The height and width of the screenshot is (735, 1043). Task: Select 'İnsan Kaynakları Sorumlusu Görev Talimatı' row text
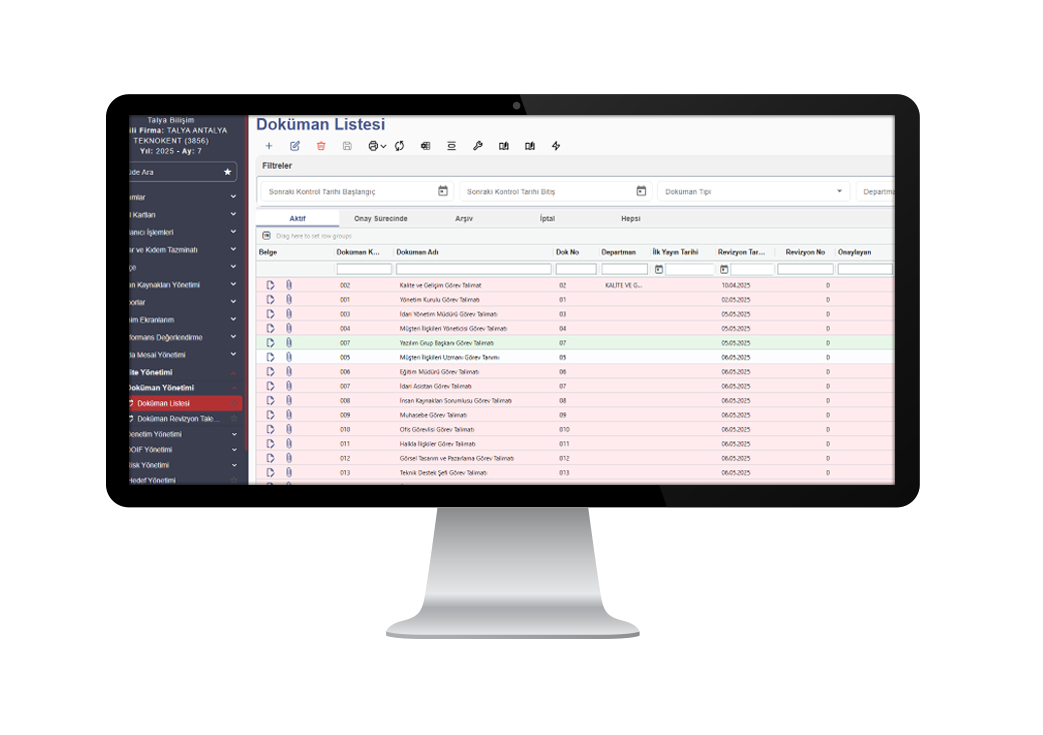pyautogui.click(x=456, y=400)
